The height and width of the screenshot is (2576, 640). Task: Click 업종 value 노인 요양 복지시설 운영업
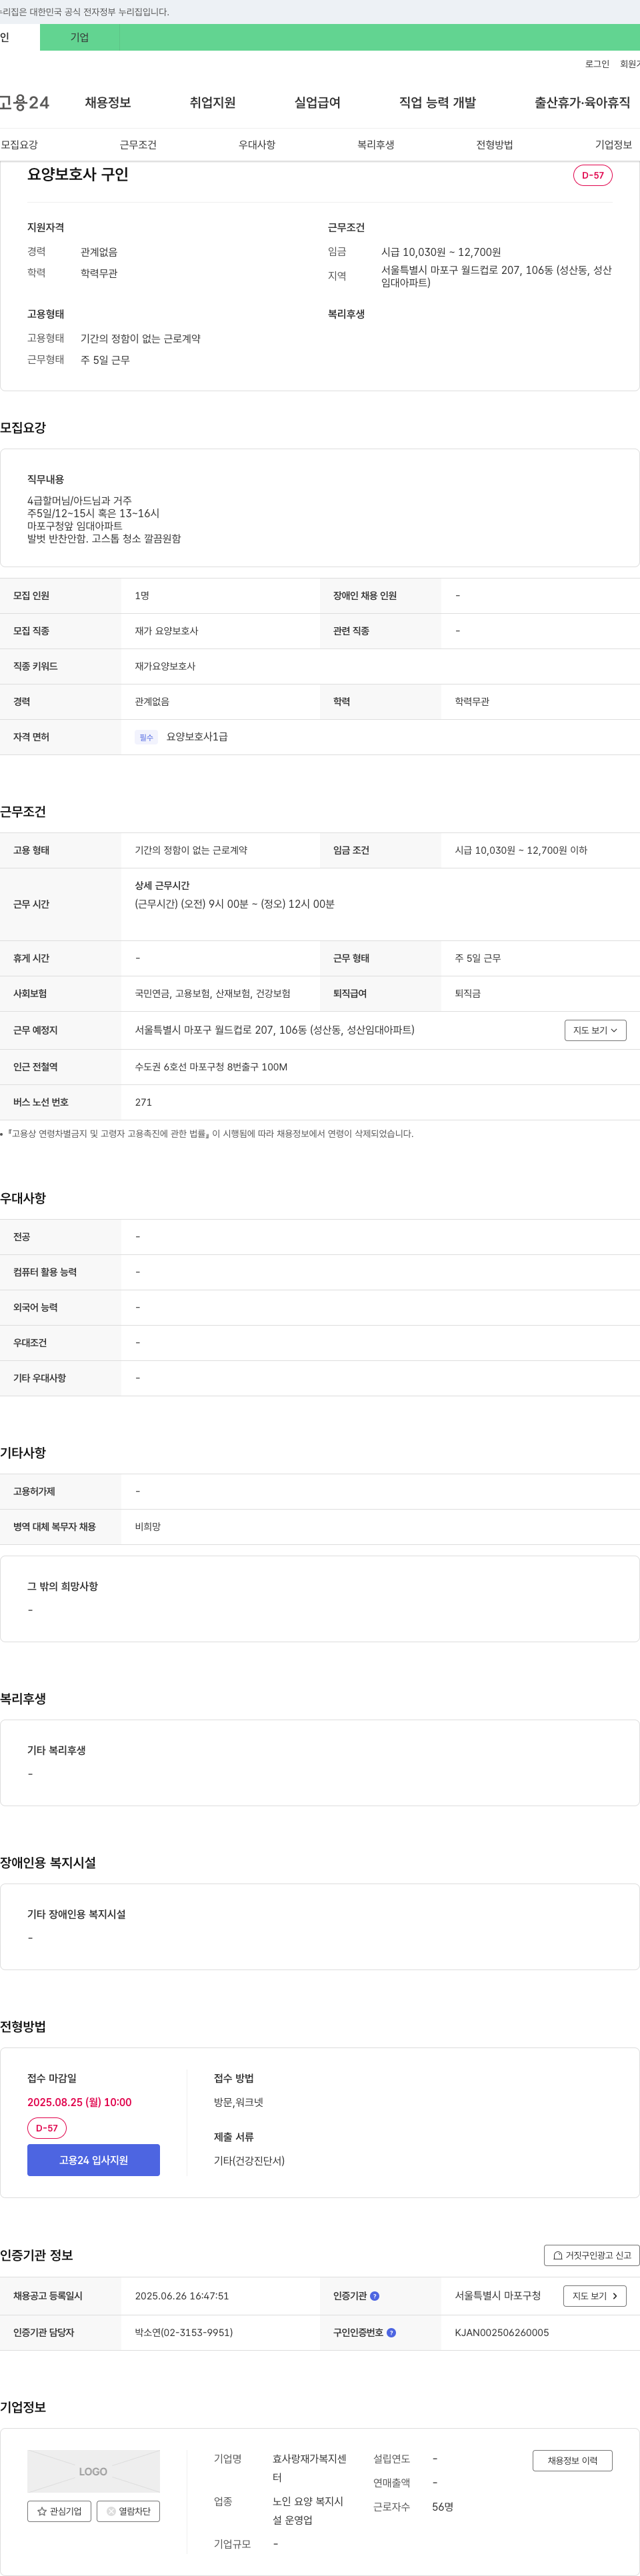[308, 2511]
